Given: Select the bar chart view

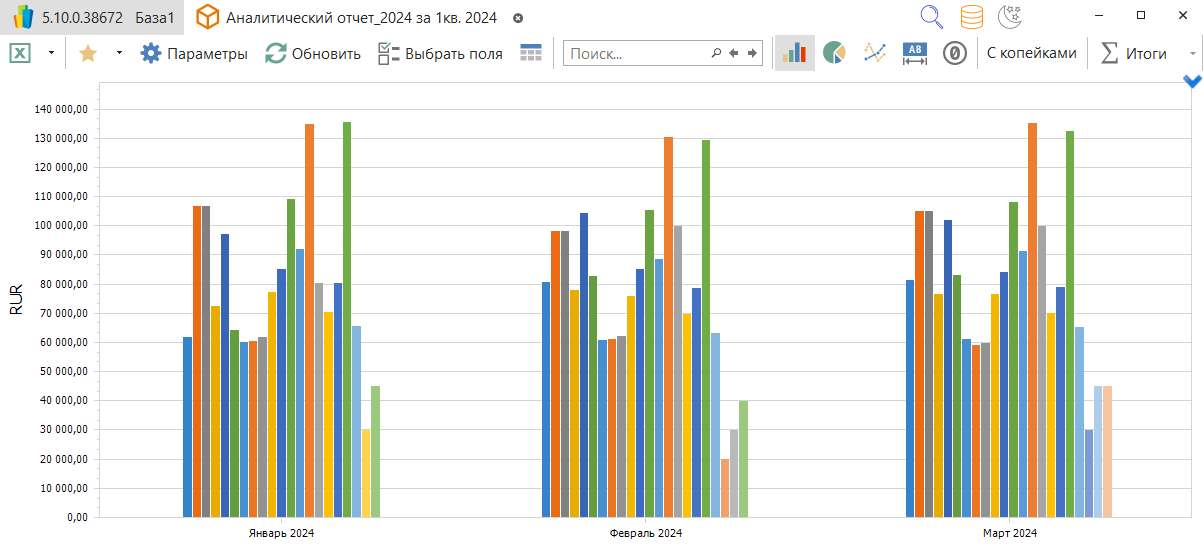Looking at the screenshot, I should click(x=796, y=53).
